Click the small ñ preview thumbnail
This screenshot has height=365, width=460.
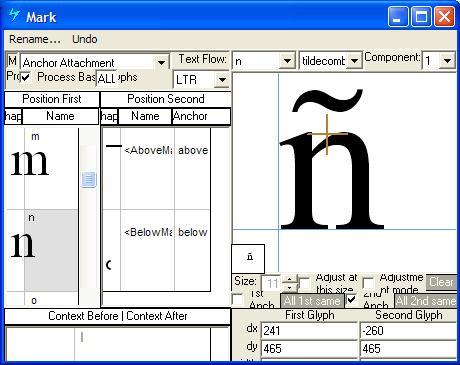pos(248,259)
